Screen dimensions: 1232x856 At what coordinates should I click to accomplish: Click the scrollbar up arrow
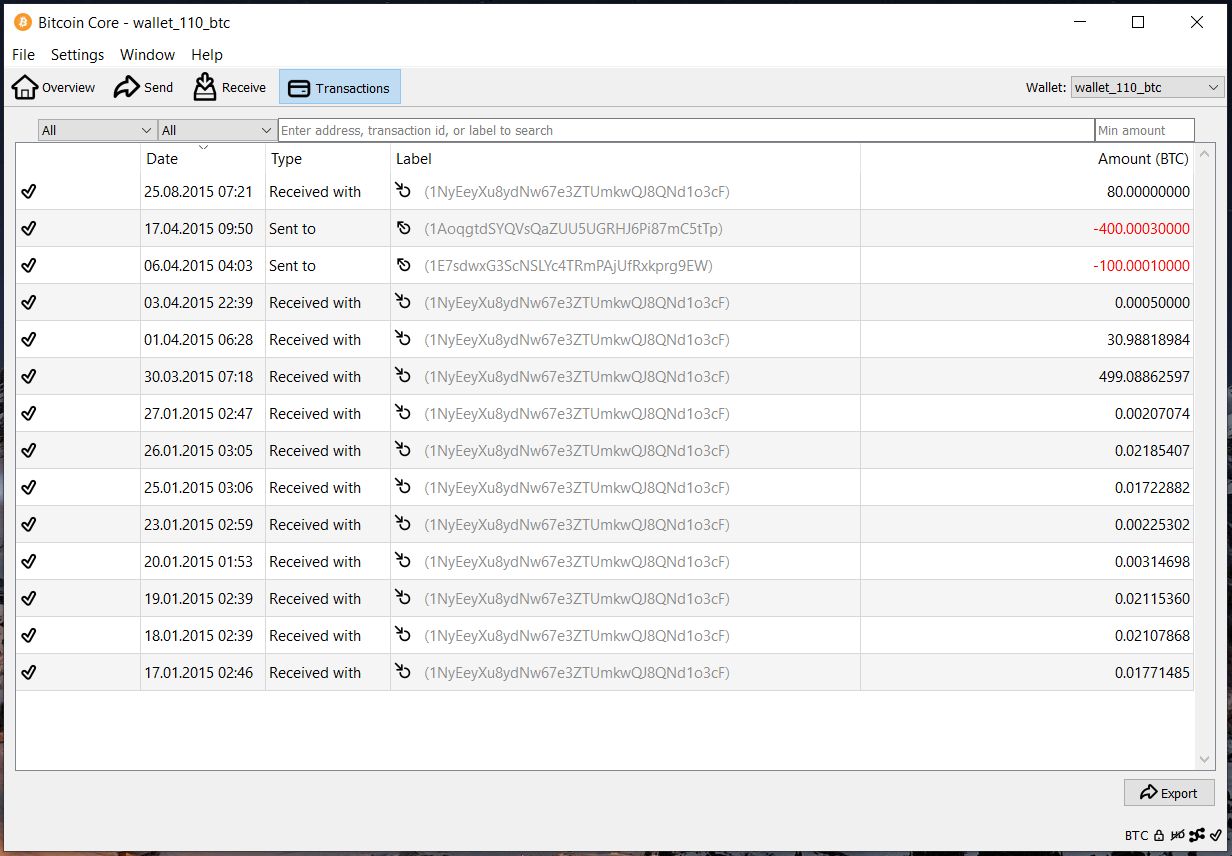(x=1204, y=154)
